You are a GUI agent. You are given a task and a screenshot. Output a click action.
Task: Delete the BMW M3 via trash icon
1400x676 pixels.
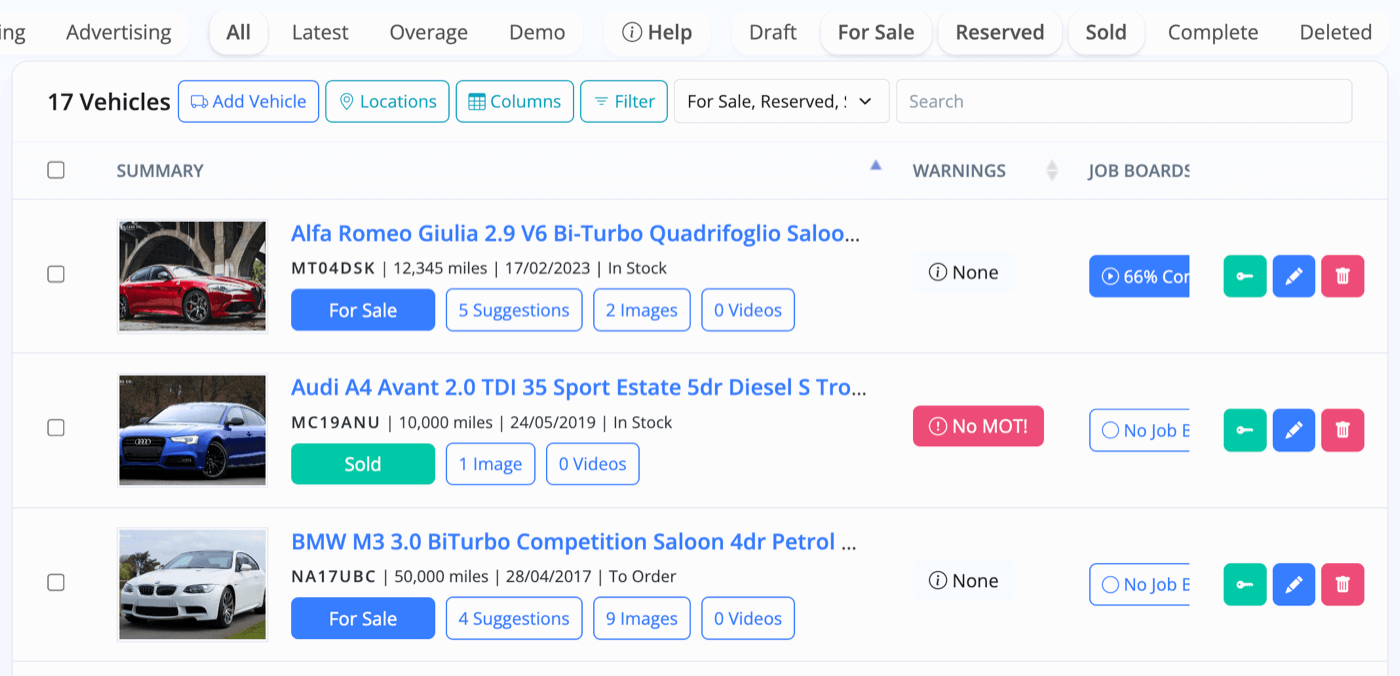(1343, 584)
